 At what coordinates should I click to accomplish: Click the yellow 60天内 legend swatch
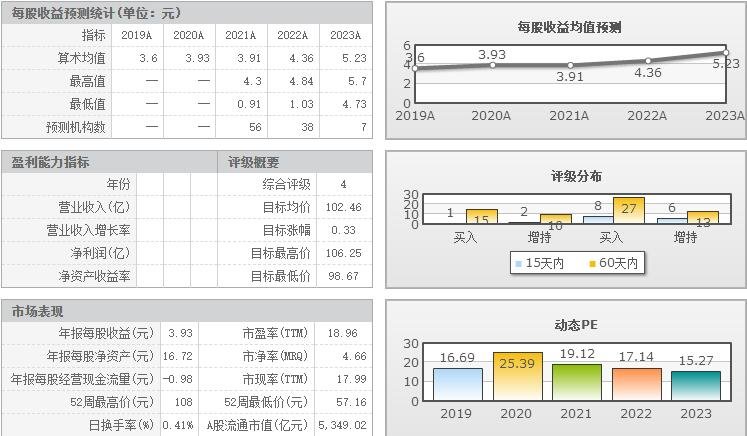coord(593,264)
